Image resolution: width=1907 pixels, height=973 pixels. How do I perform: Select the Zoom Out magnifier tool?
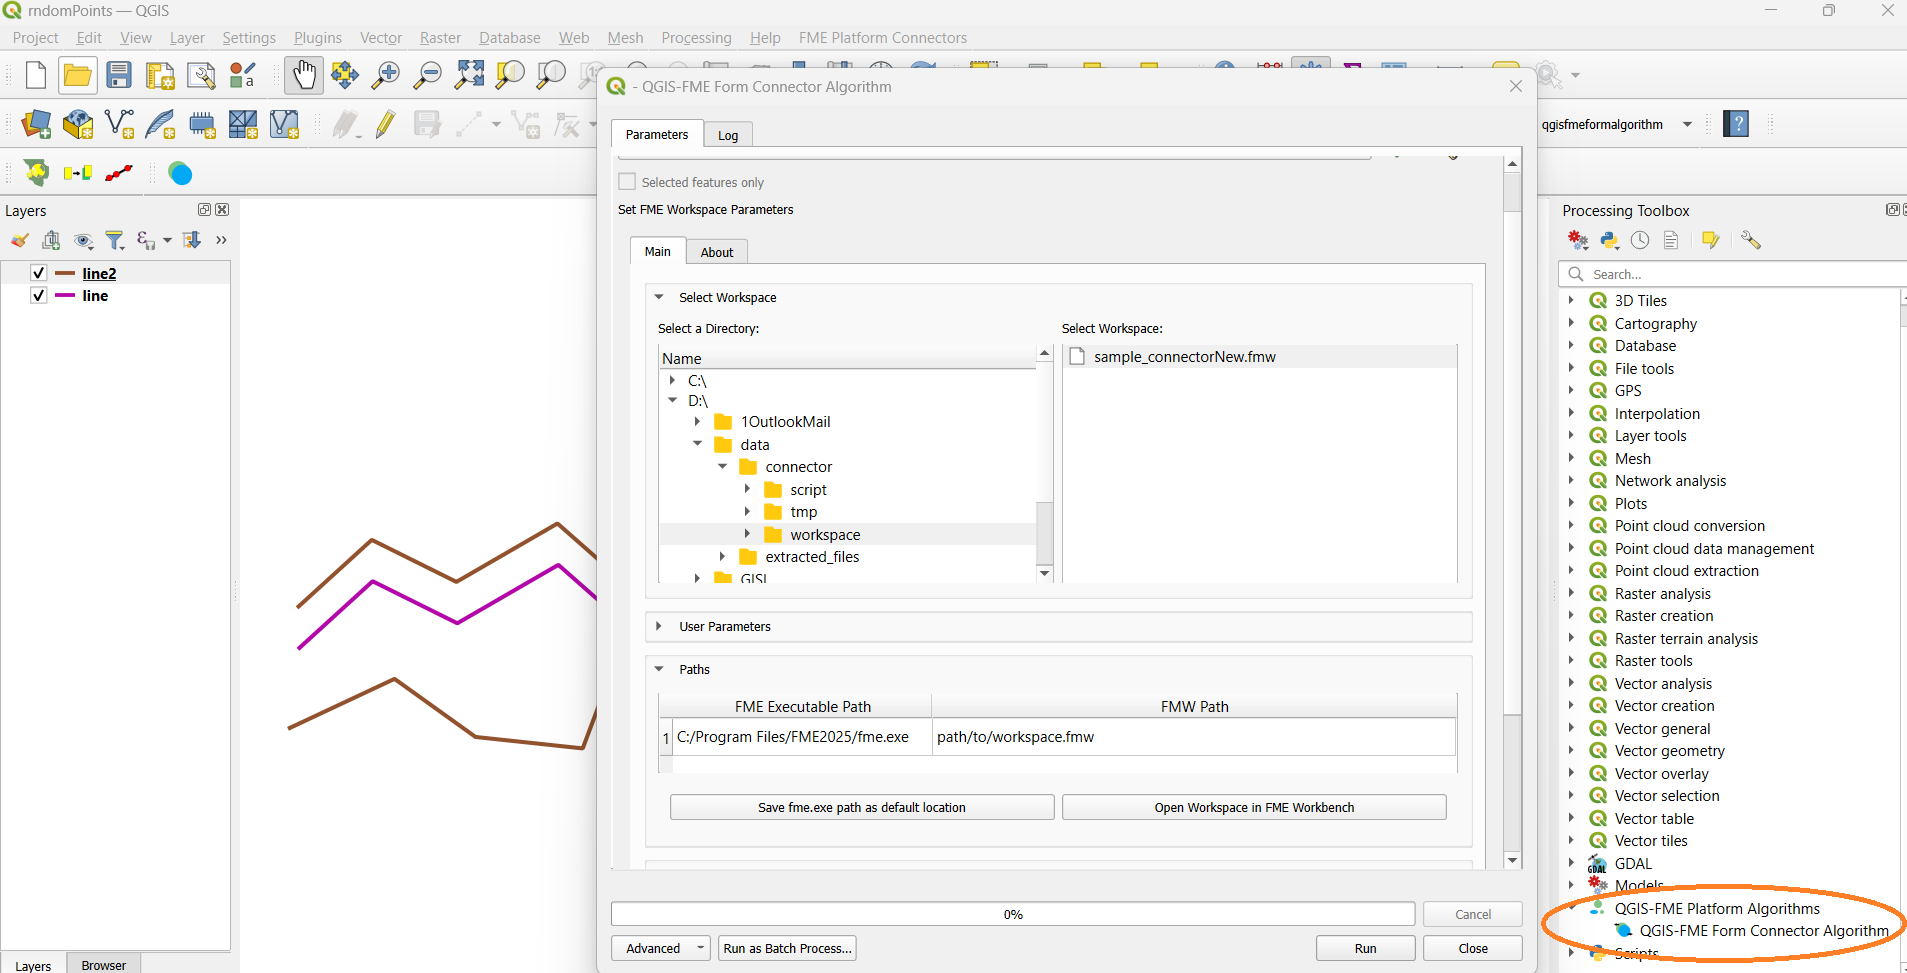click(x=428, y=75)
